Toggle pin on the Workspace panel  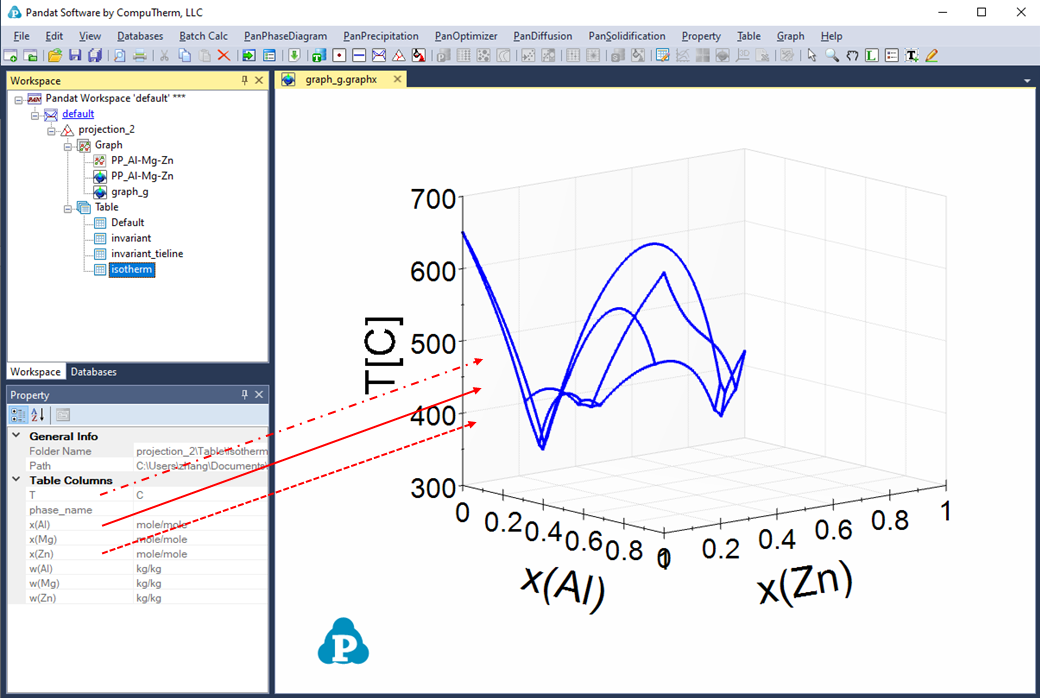click(245, 81)
